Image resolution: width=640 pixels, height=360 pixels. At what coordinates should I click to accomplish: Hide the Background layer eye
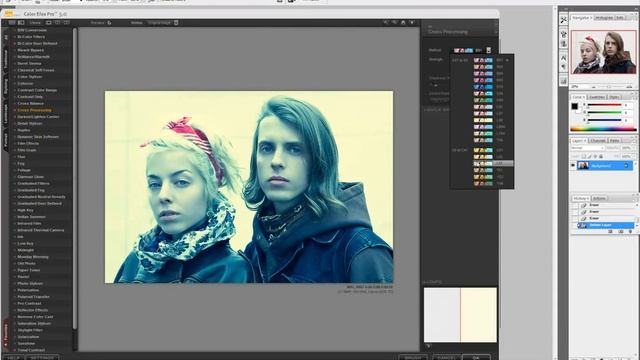573,165
